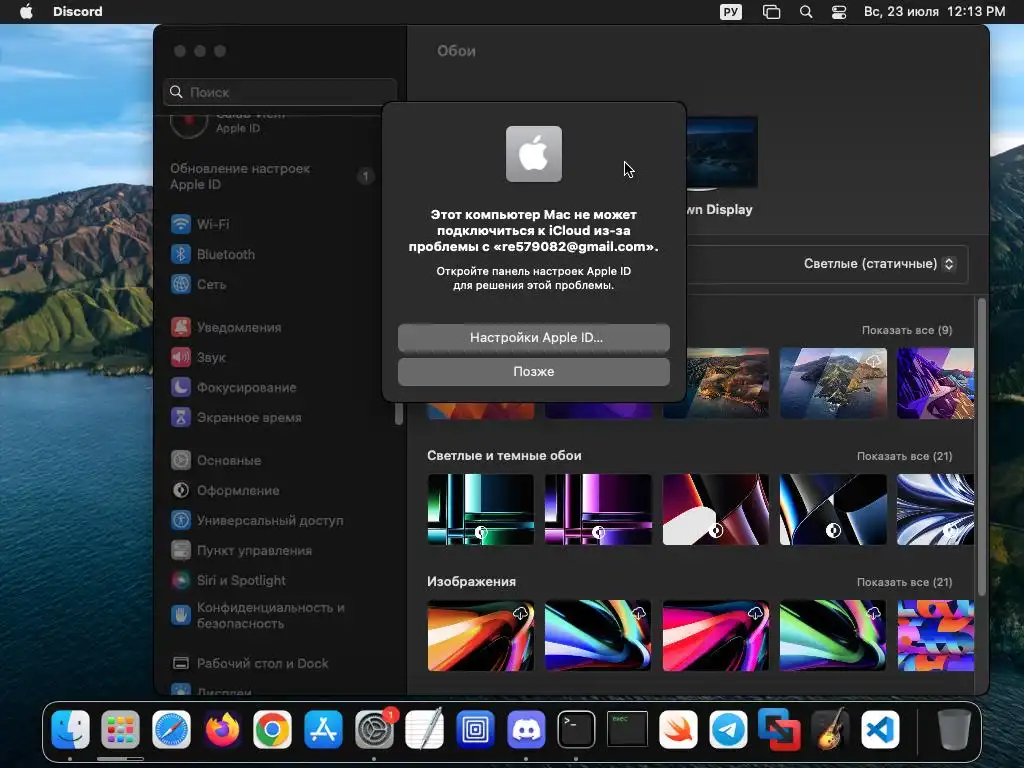Focus the Поиск search field
This screenshot has width=1024, height=768.
tap(280, 92)
